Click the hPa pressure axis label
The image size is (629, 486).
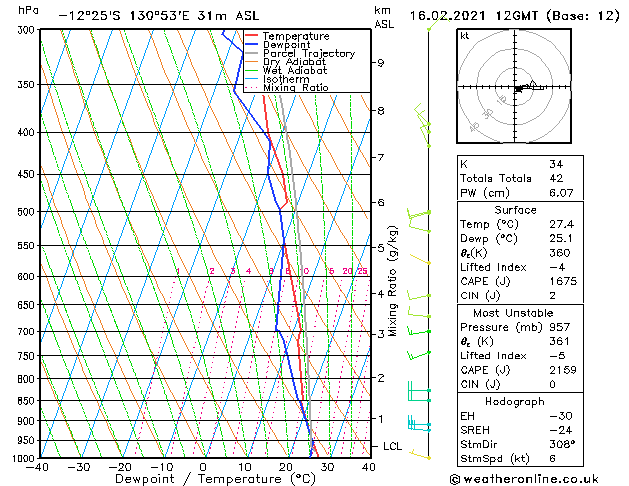pyautogui.click(x=28, y=10)
